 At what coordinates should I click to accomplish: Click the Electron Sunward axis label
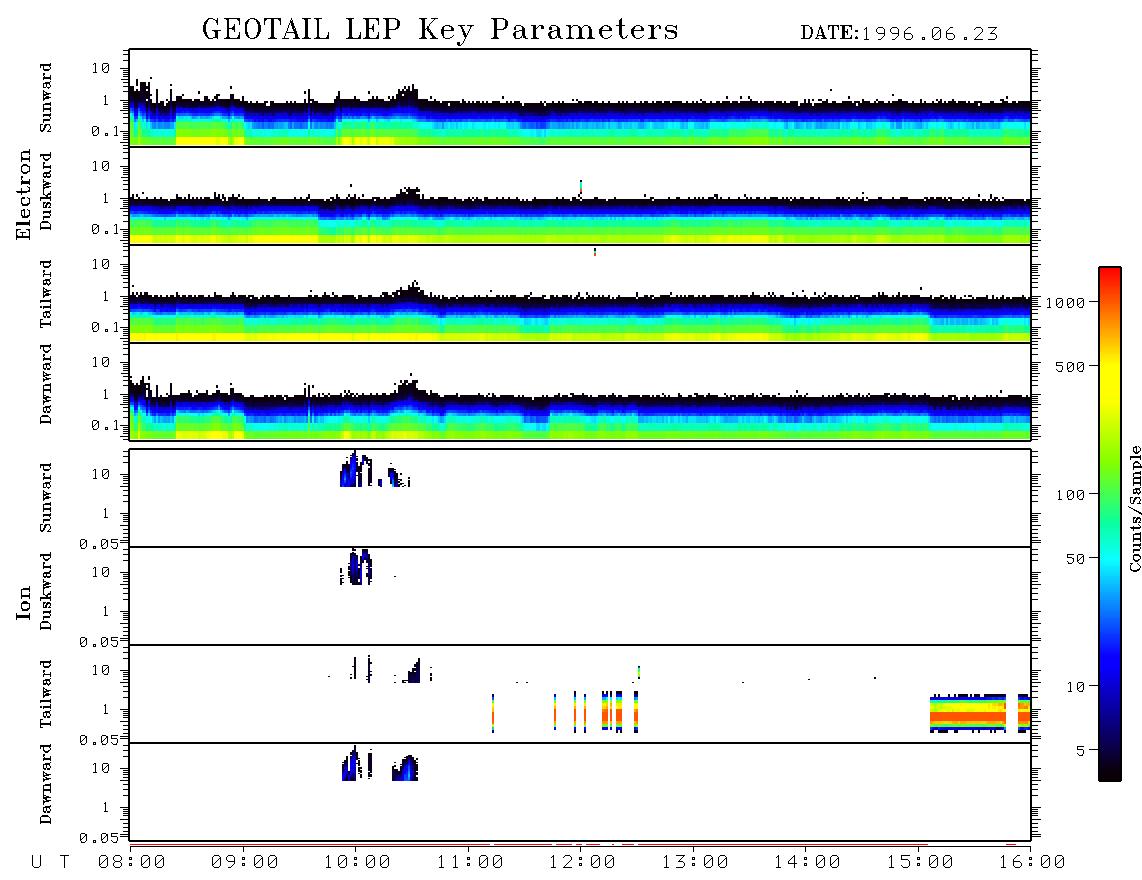tap(46, 98)
